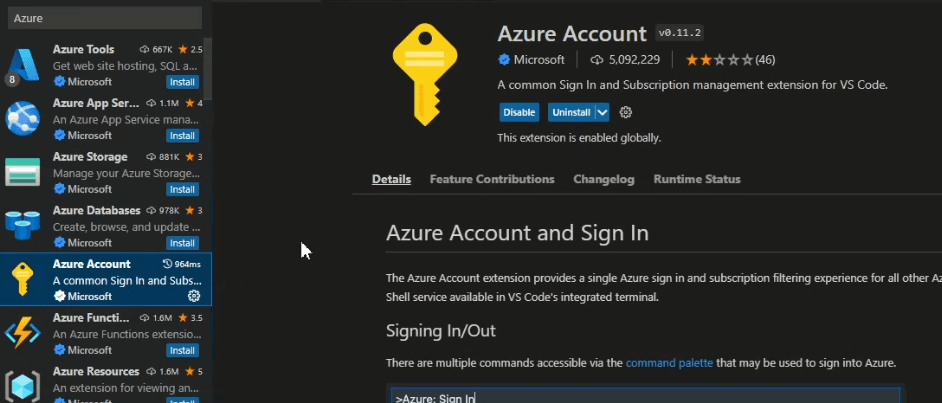942x403 pixels.
Task: Click 'This extension is enabled globally' text
Action: click(x=579, y=138)
